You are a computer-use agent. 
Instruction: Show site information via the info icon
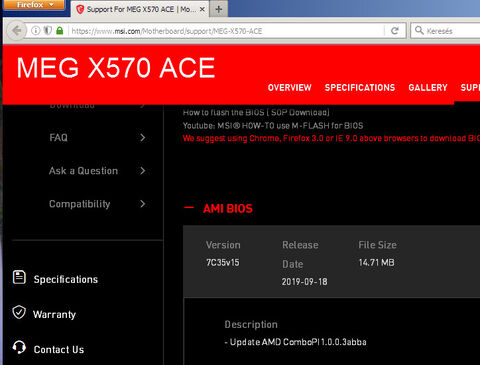coord(35,31)
